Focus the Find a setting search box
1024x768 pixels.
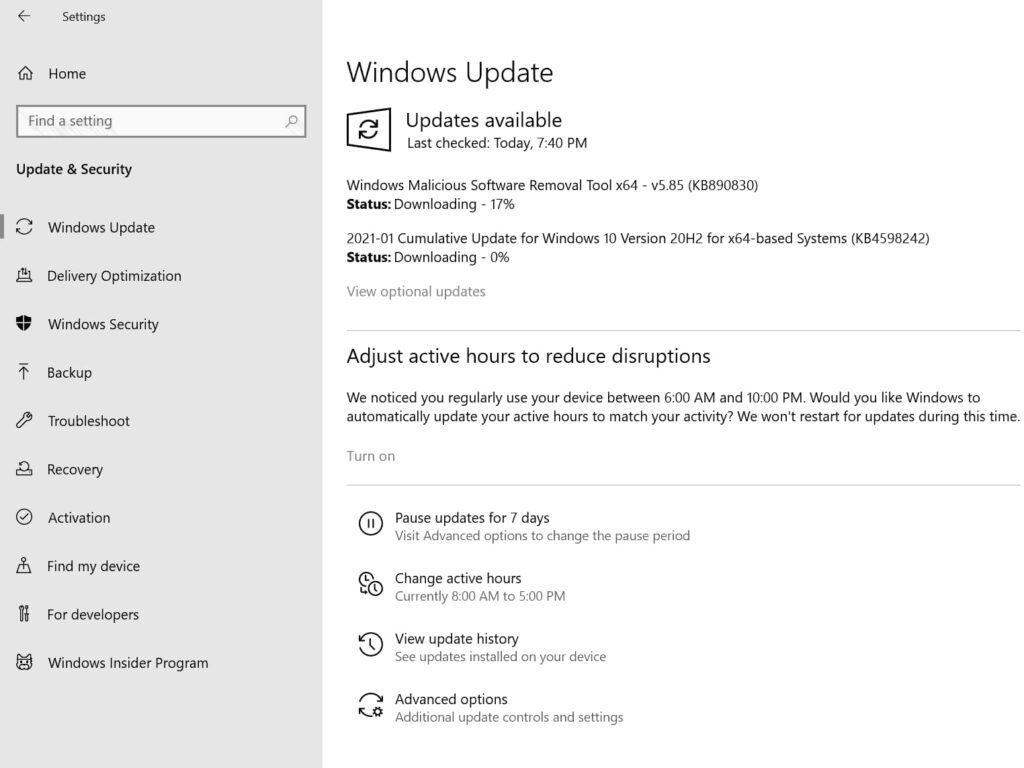[150, 121]
